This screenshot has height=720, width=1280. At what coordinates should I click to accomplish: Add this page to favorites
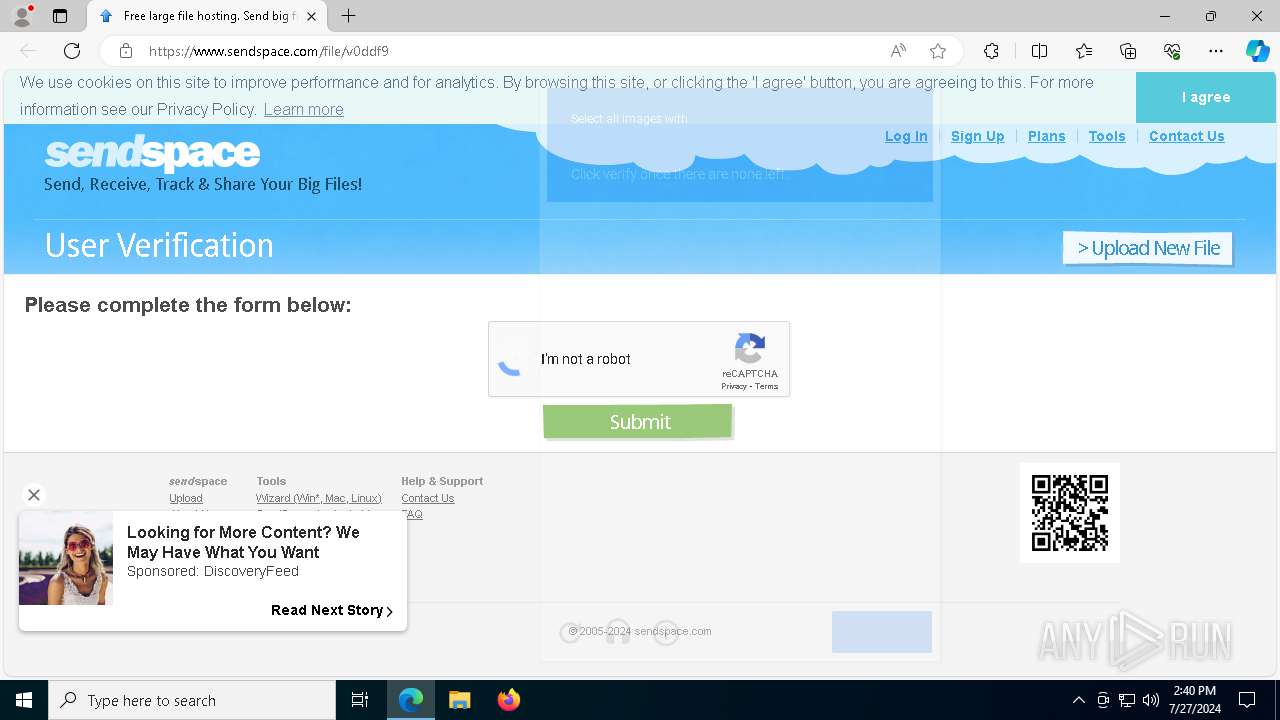(938, 51)
